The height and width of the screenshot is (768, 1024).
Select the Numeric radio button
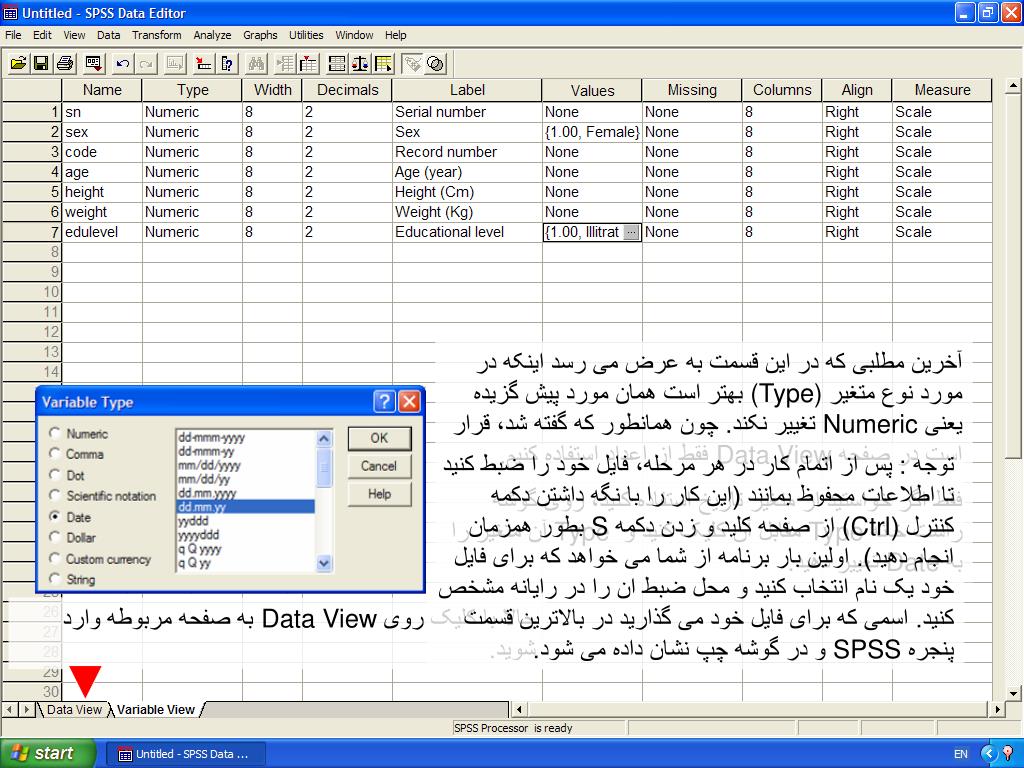(x=55, y=433)
